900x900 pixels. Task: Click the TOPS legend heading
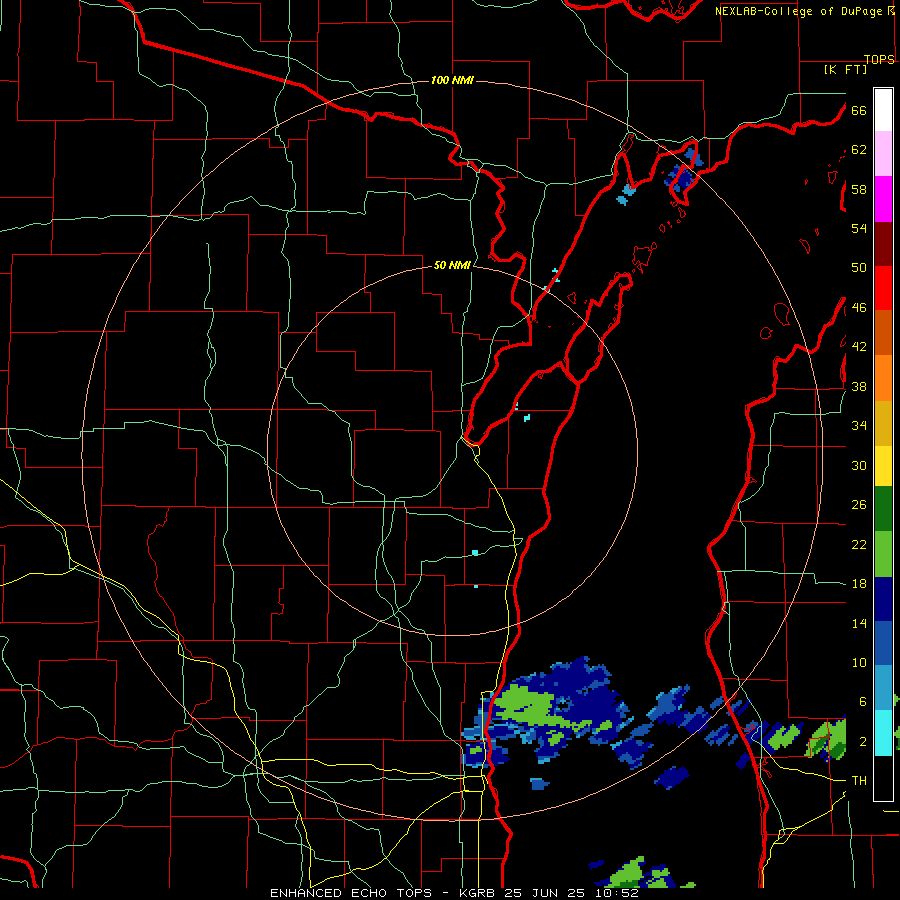click(x=879, y=59)
